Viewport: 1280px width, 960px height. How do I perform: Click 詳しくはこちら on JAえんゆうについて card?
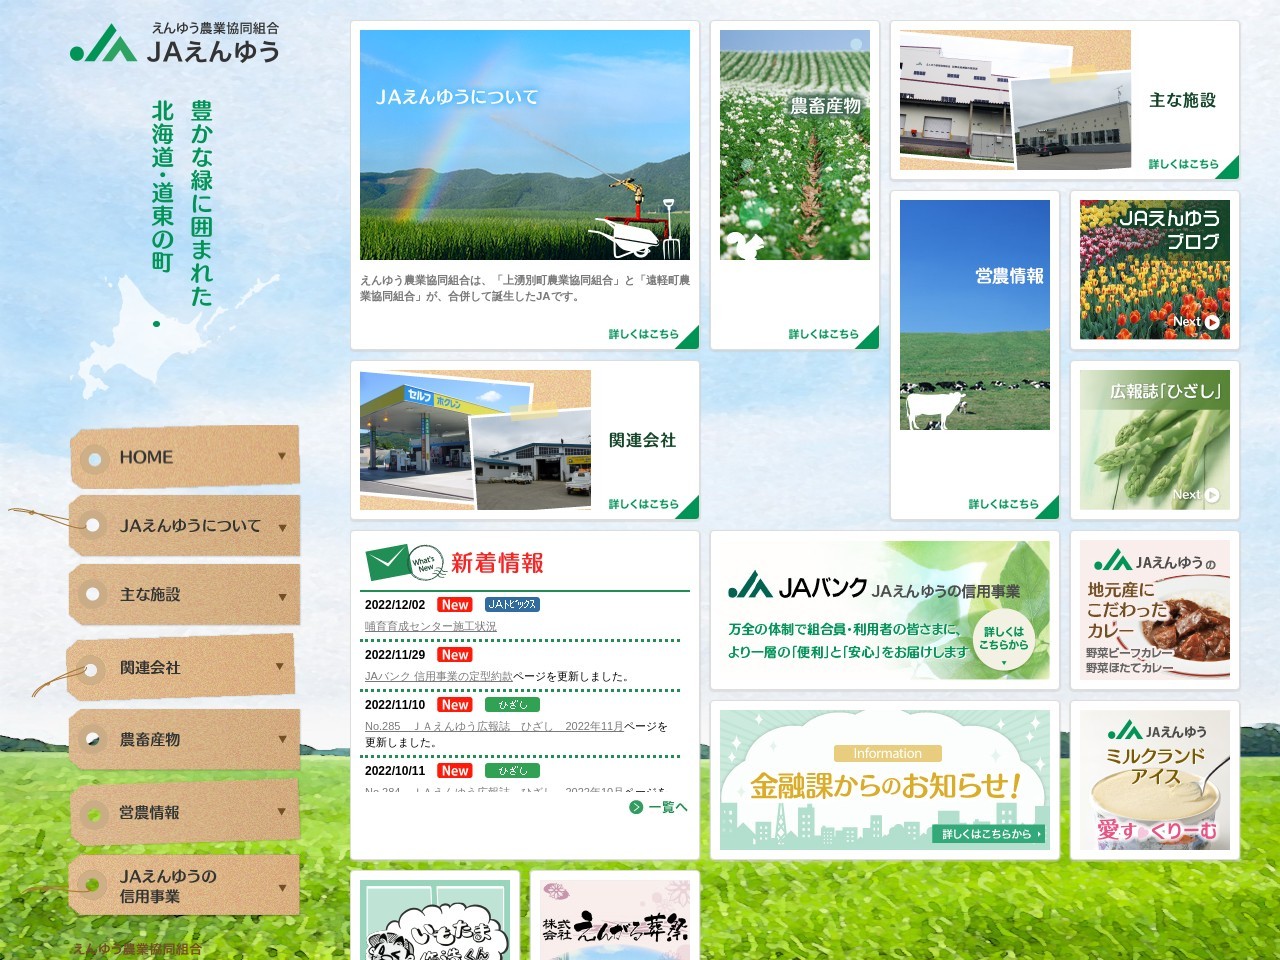(x=643, y=334)
